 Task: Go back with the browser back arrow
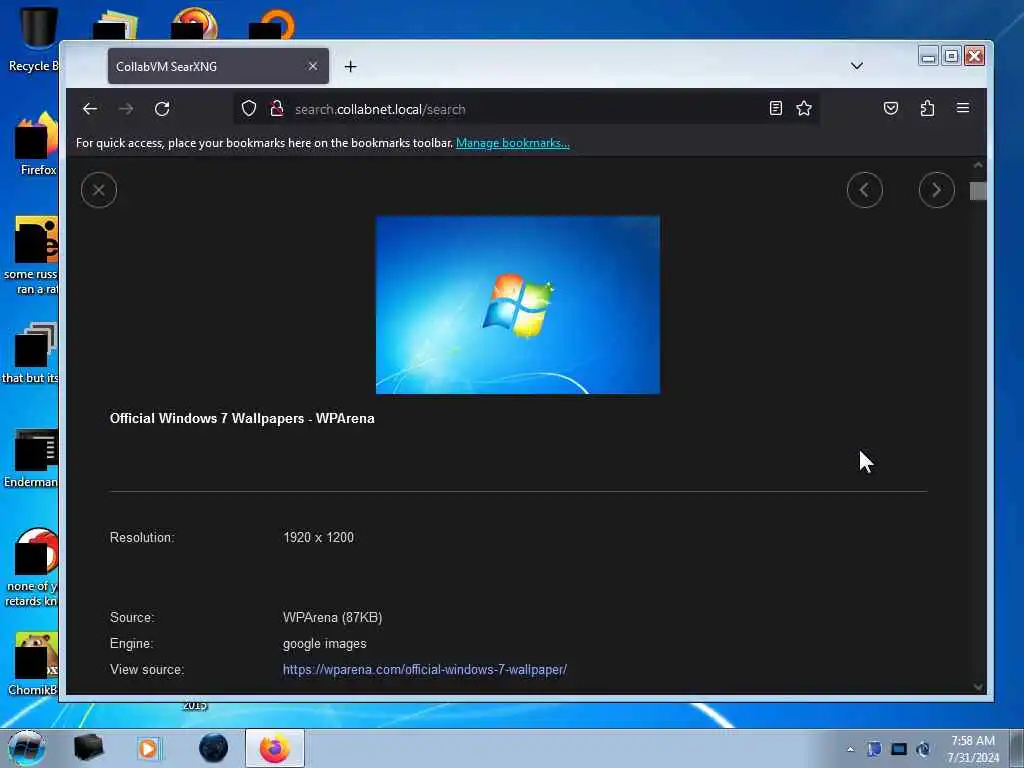tap(90, 109)
